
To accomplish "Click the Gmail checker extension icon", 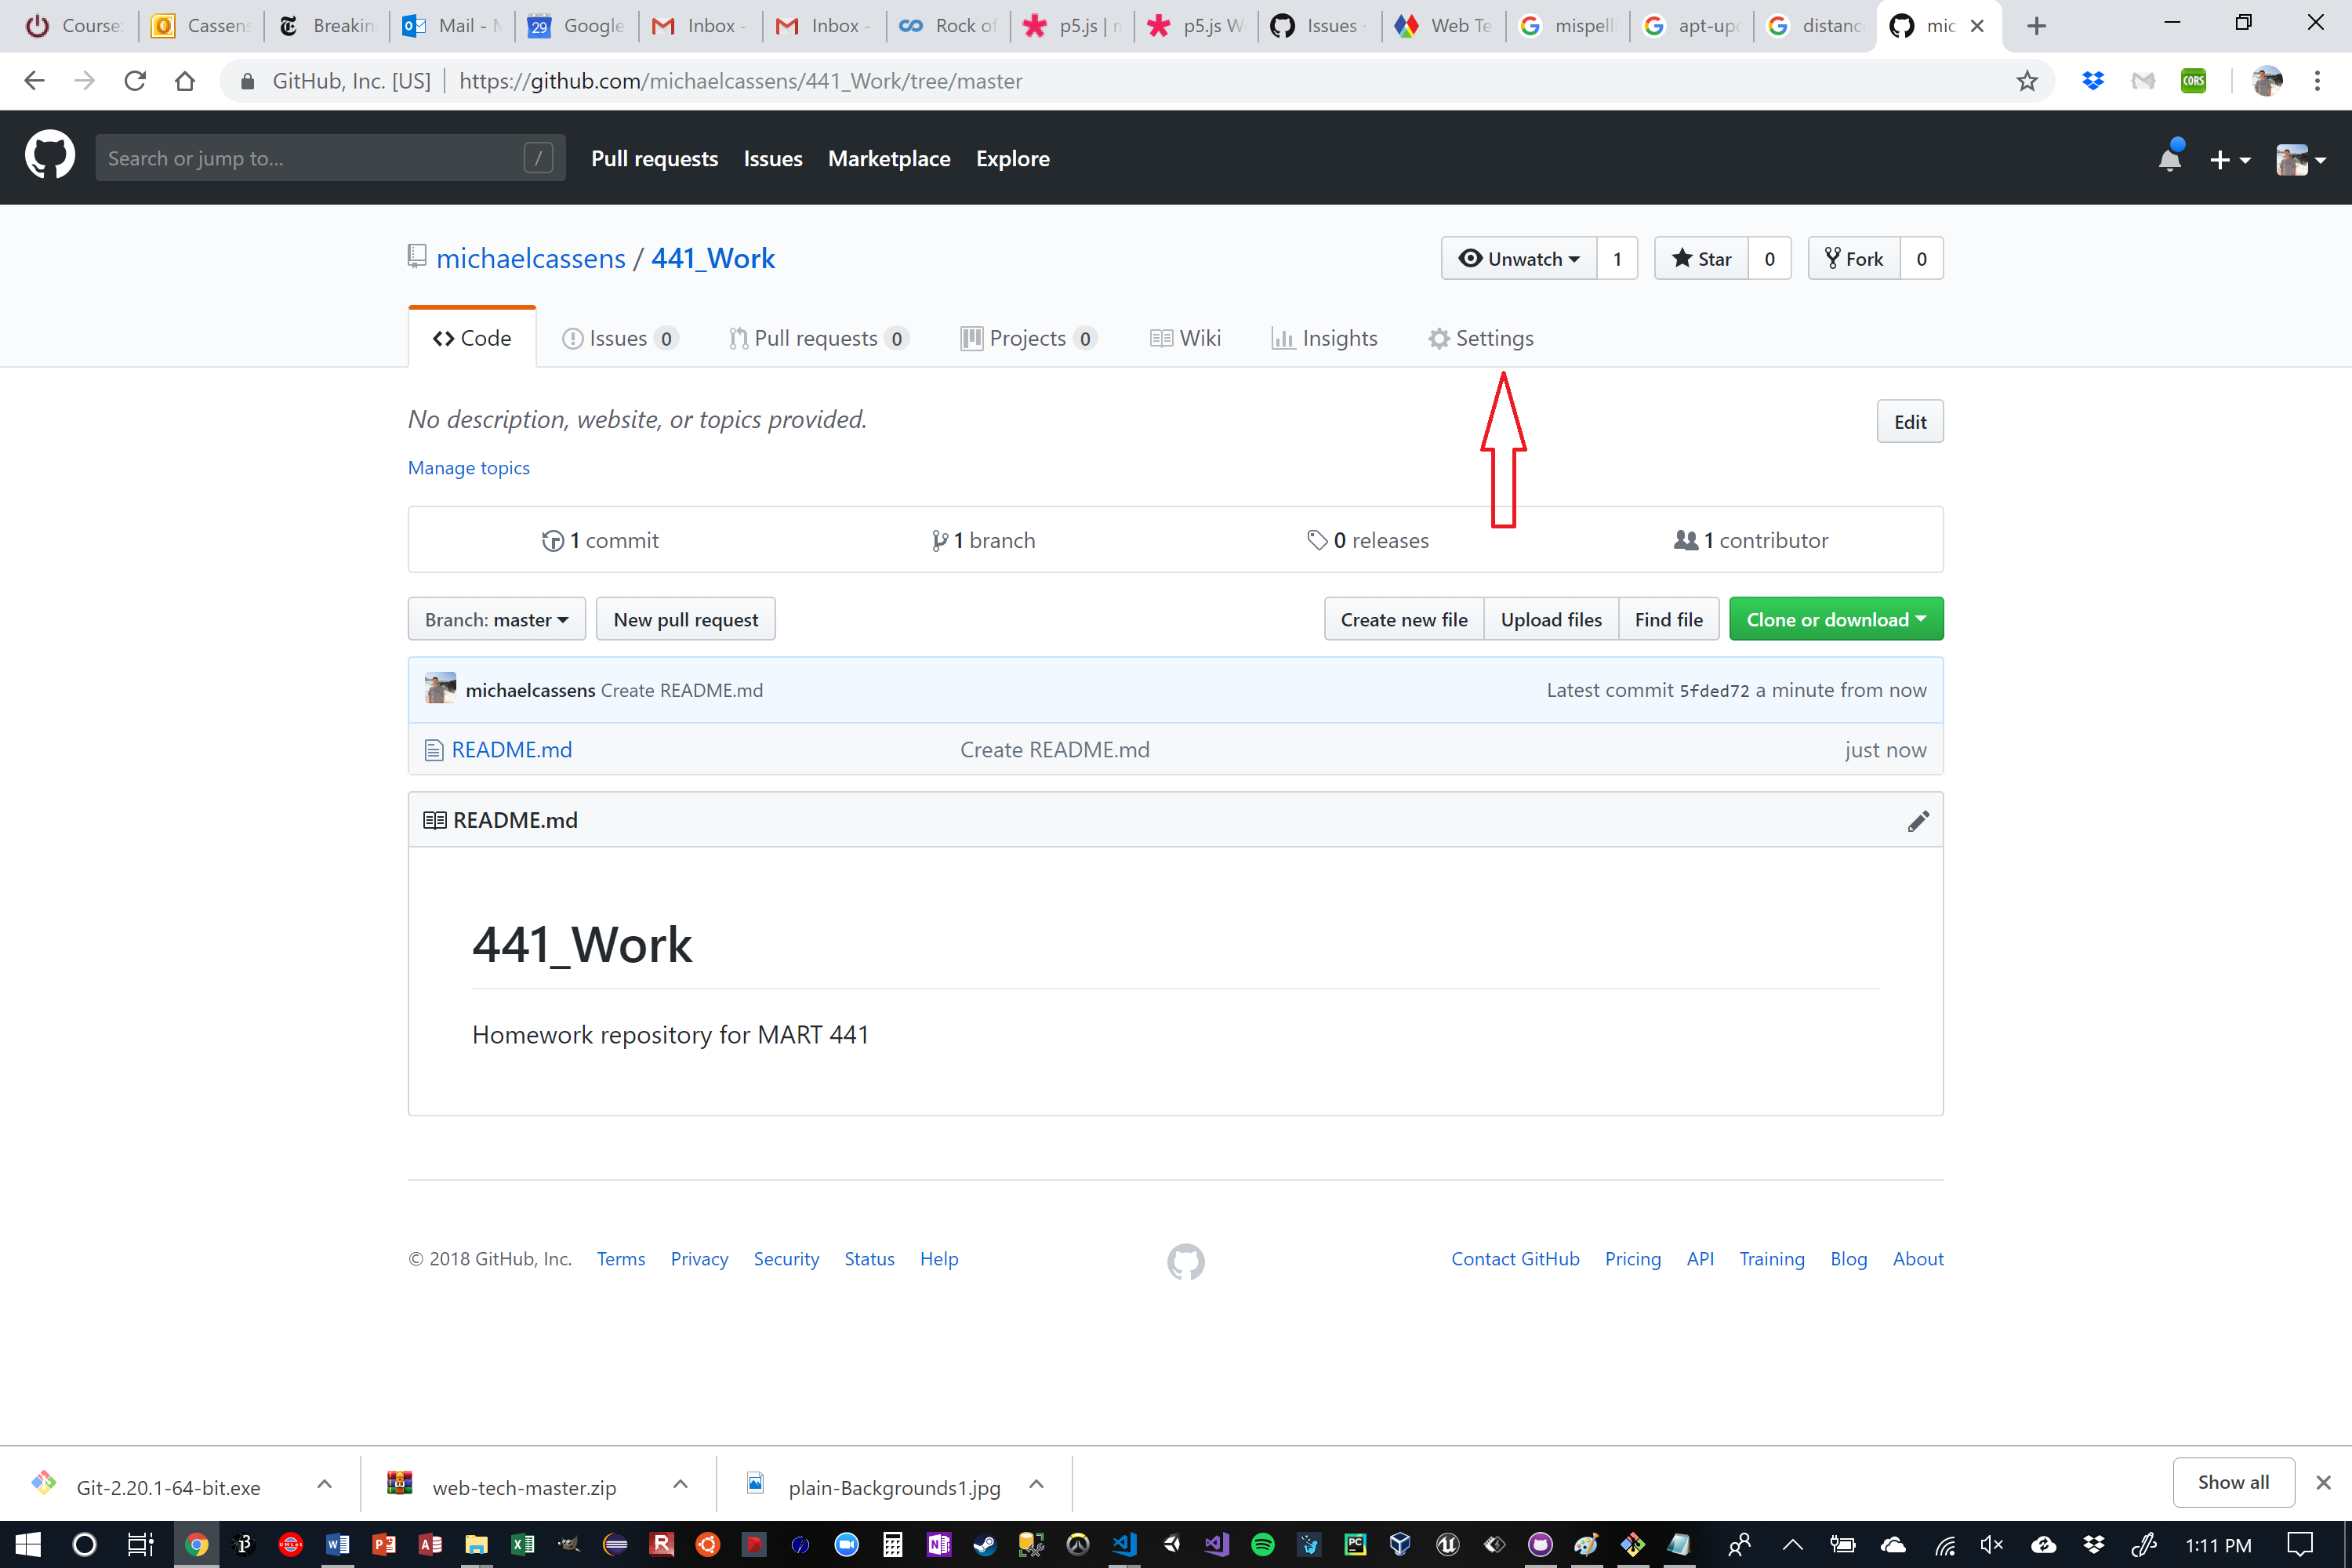I will [2142, 81].
